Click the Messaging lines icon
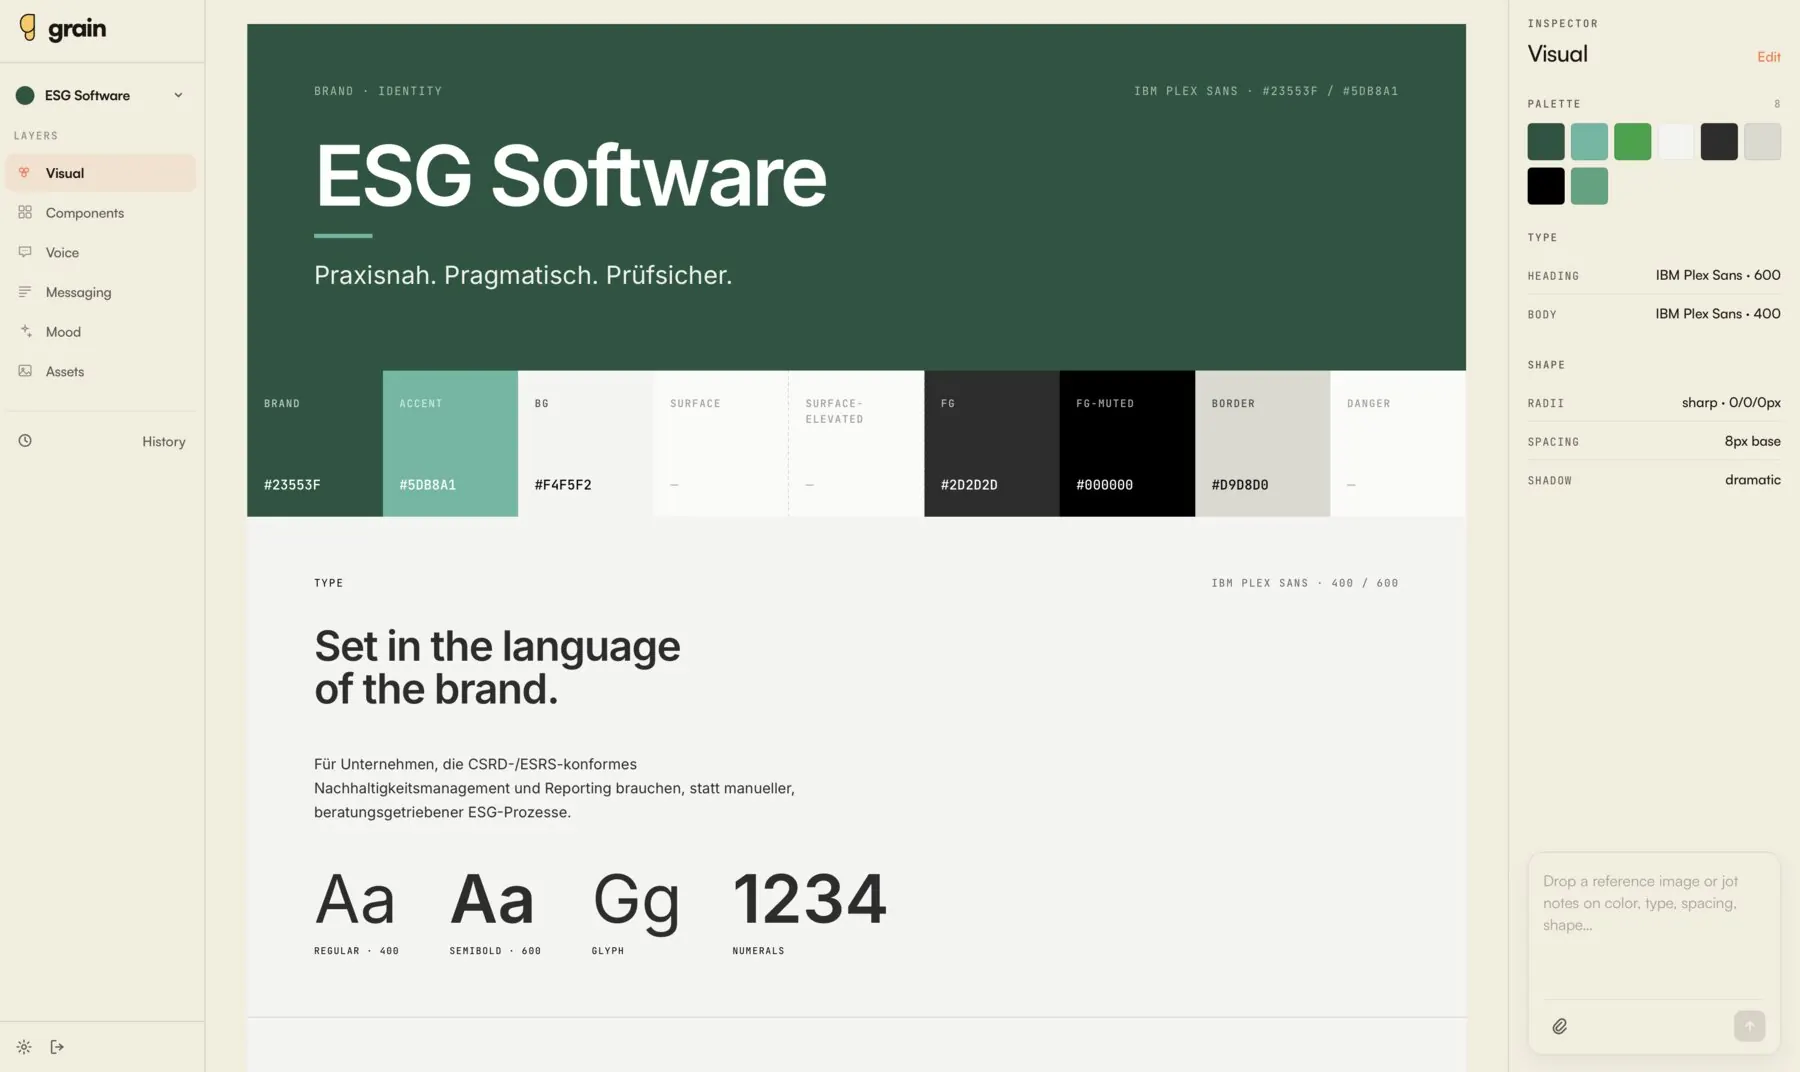The width and height of the screenshot is (1800, 1072). coord(25,292)
